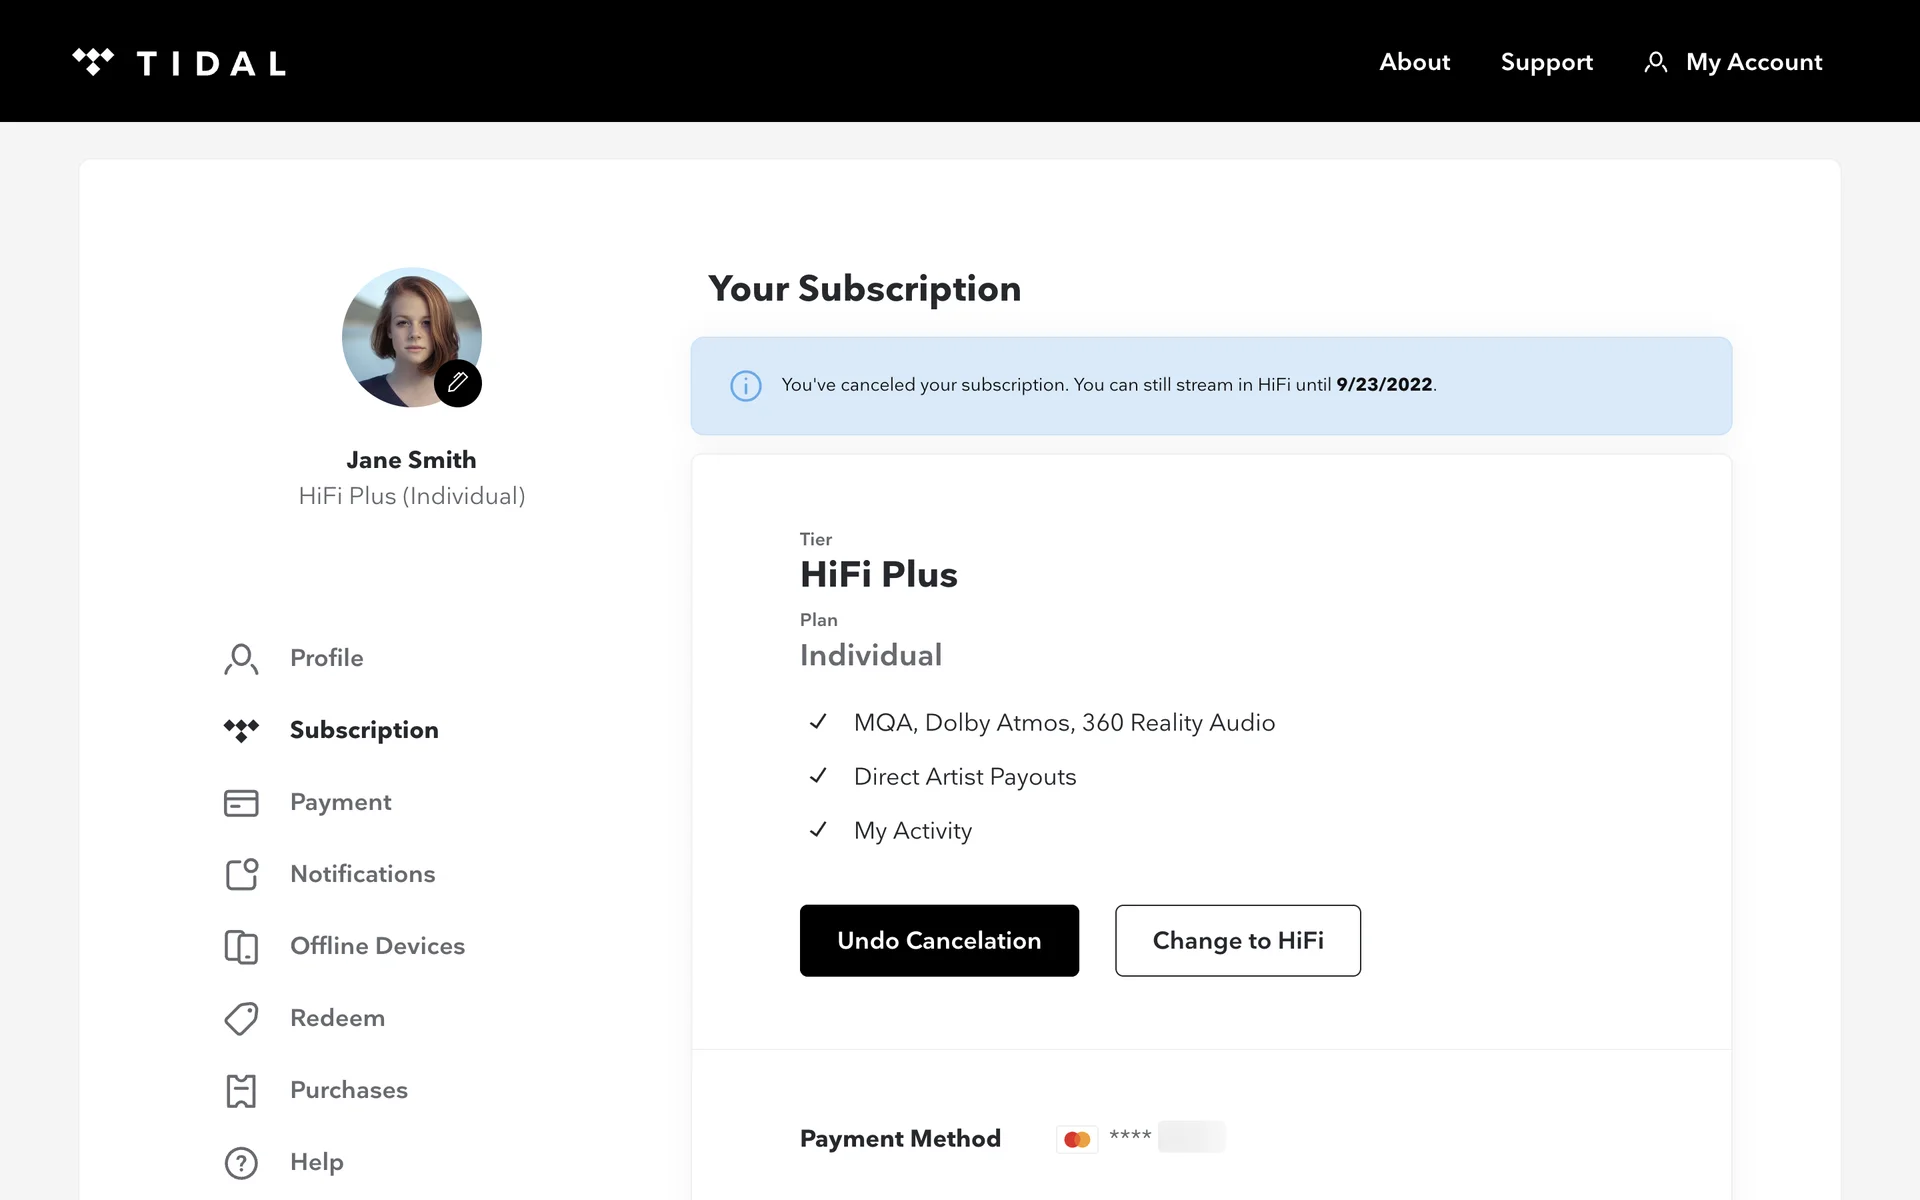Click the Help question mark icon
The height and width of the screenshot is (1200, 1920).
click(x=241, y=1163)
